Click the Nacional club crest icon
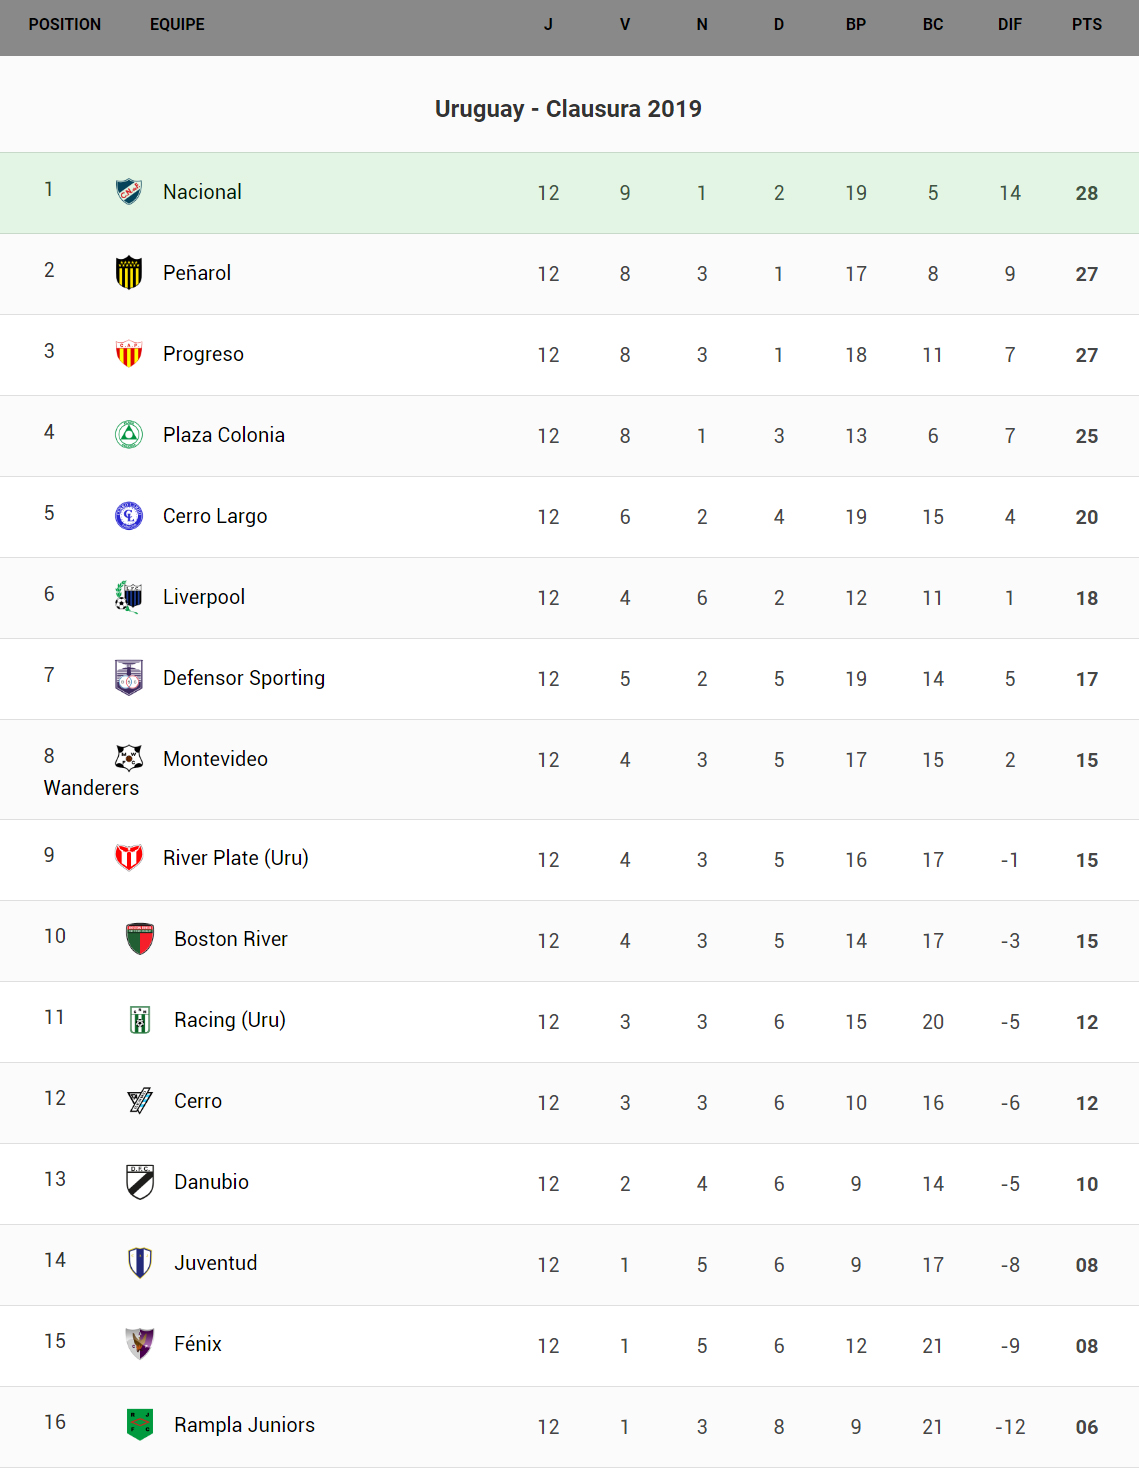Image resolution: width=1139 pixels, height=1472 pixels. [x=129, y=191]
